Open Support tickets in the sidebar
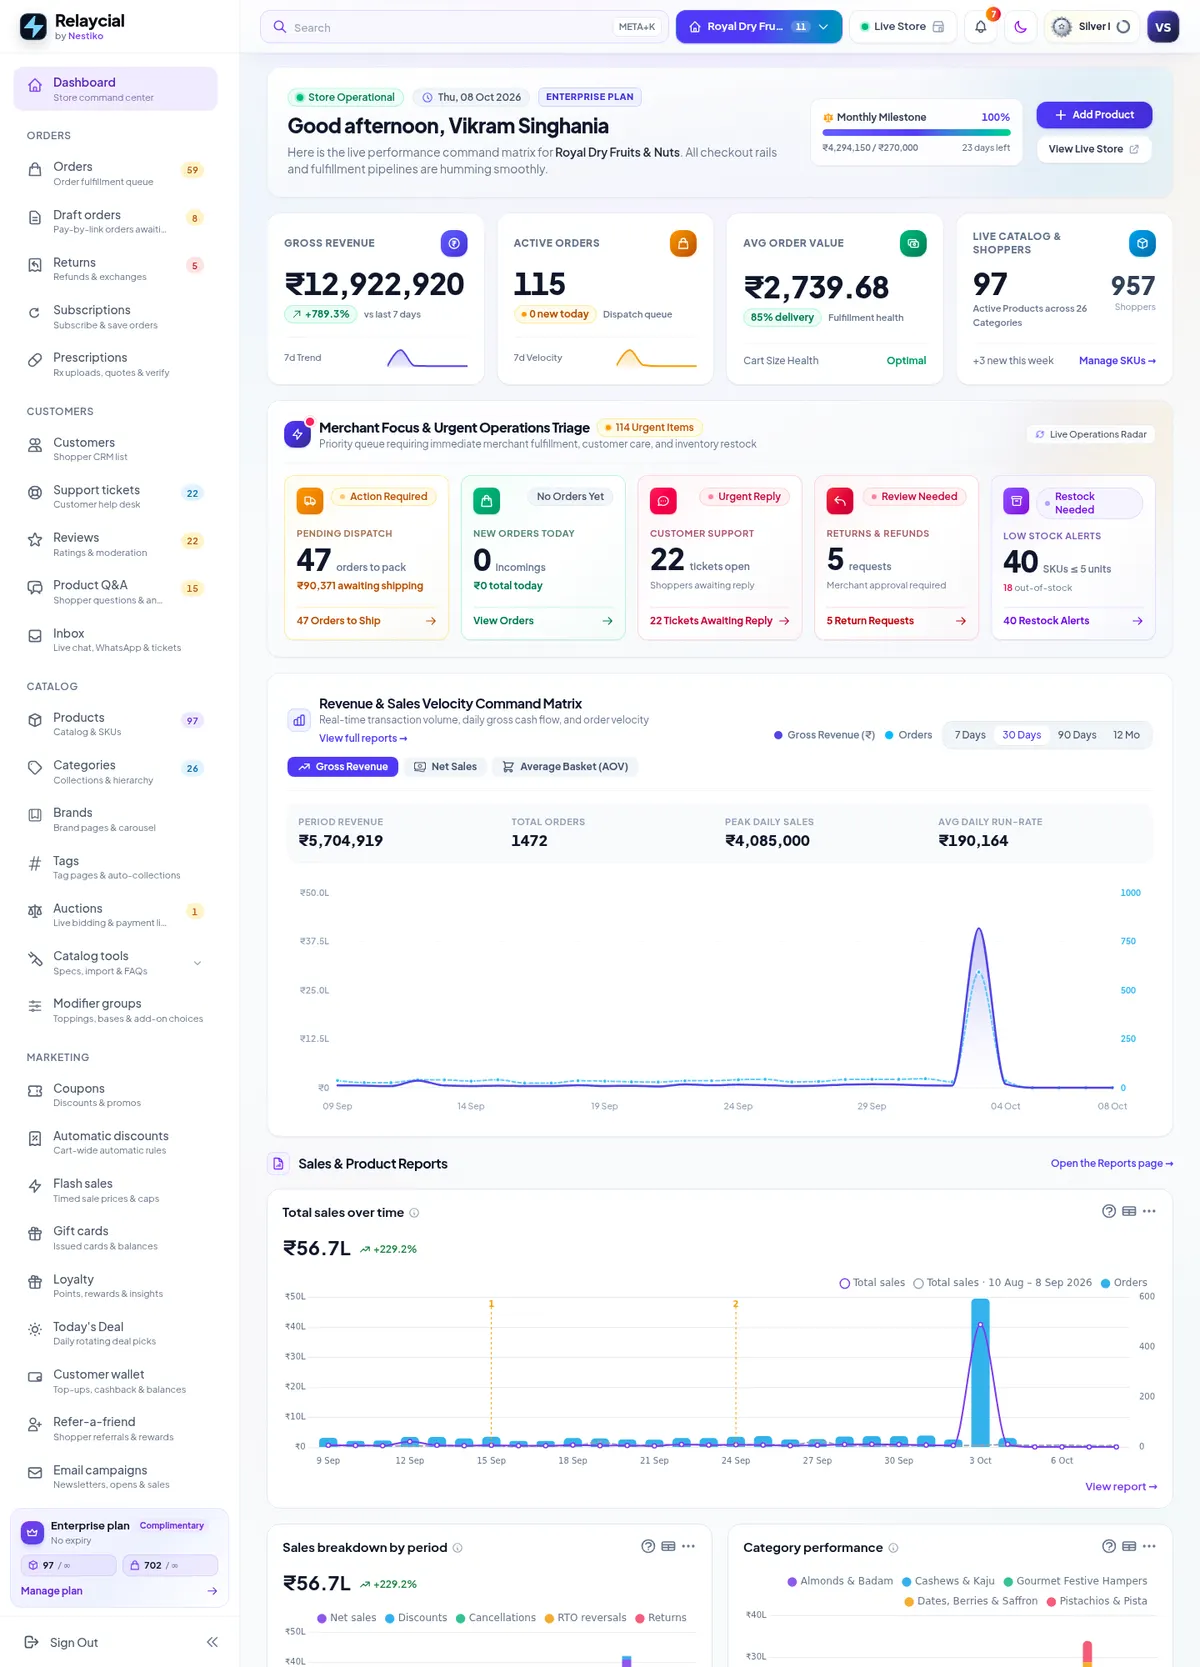 115,496
